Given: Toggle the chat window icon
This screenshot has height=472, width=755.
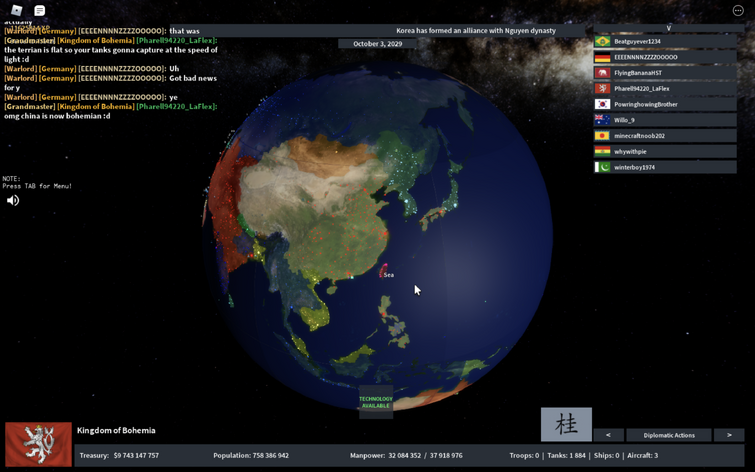Looking at the screenshot, I should coord(39,10).
